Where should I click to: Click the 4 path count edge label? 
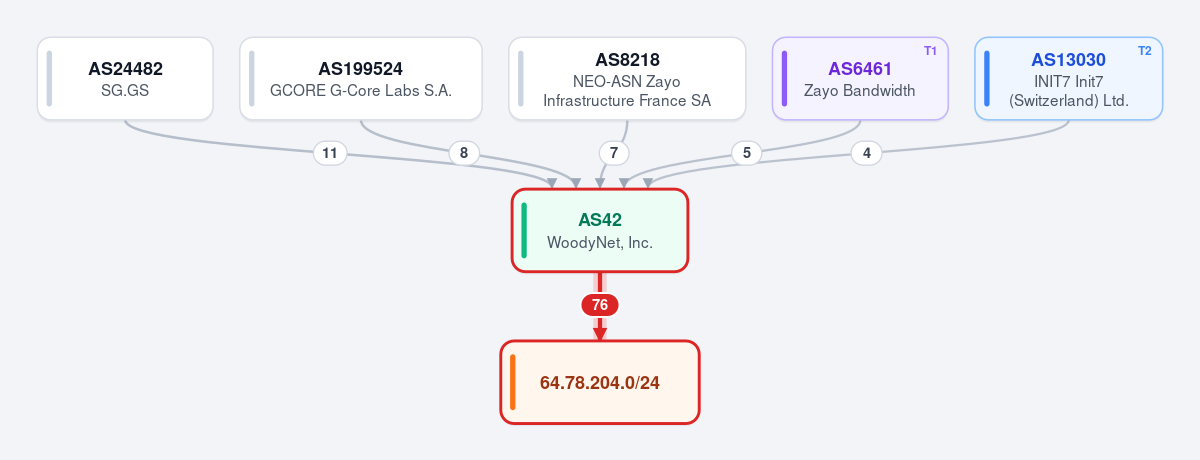[866, 153]
